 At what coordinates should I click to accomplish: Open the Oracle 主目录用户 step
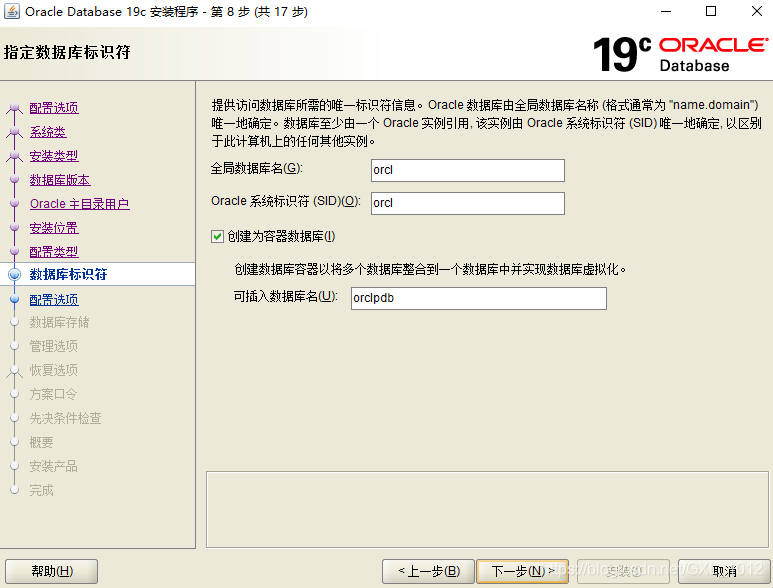click(x=79, y=204)
